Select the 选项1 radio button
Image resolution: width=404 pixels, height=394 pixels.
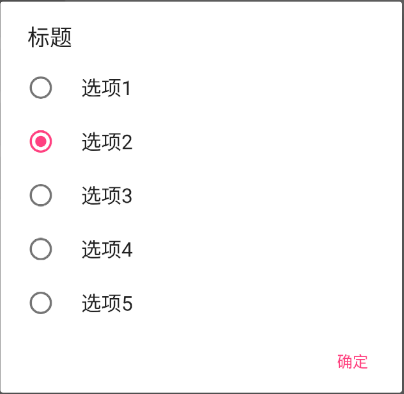41,88
